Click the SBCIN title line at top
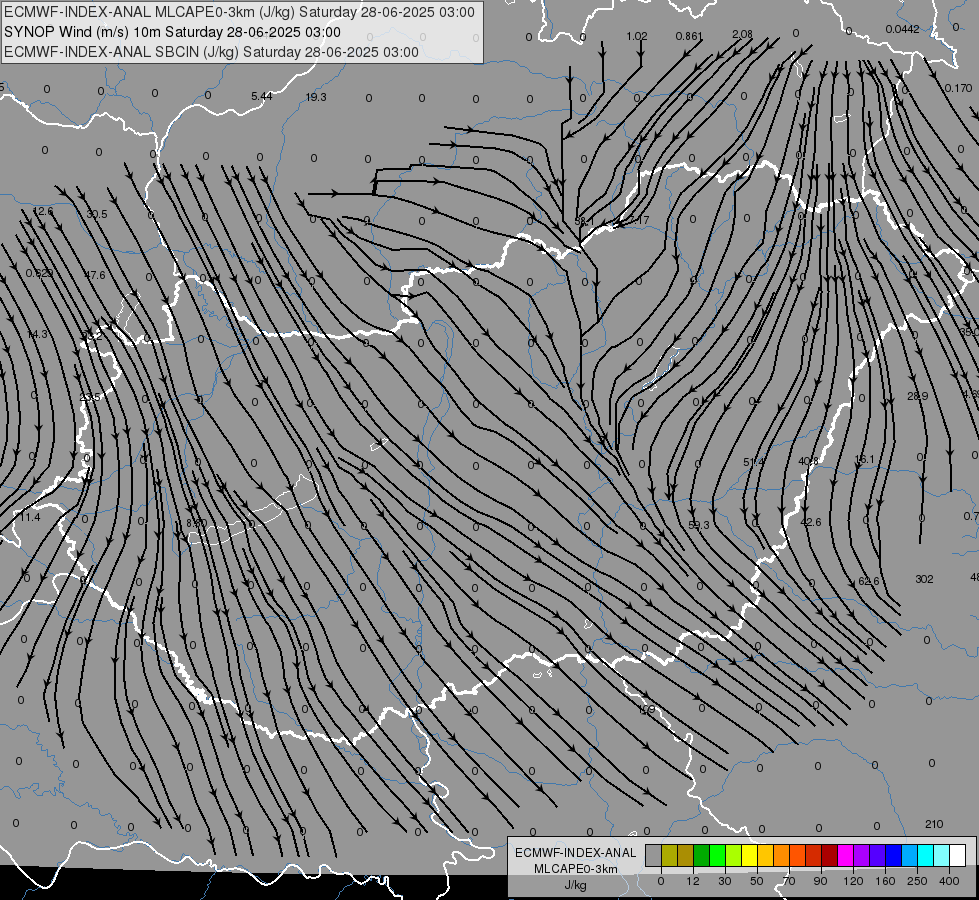Screen dimensions: 979x900 tap(211, 52)
